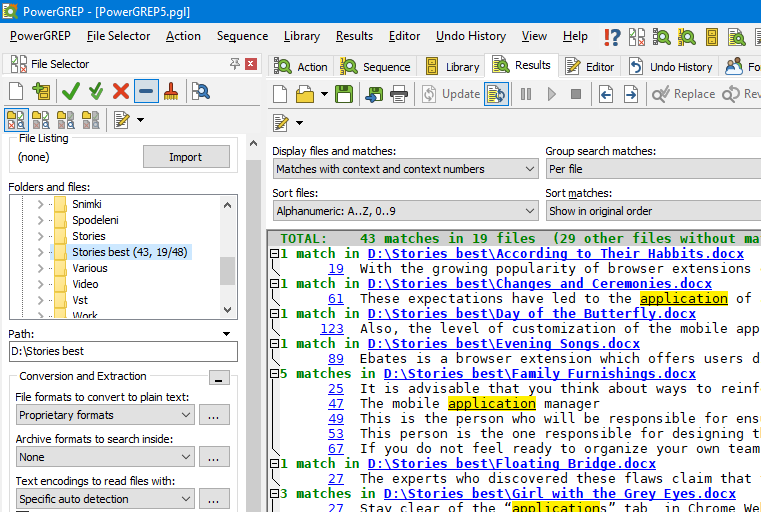Click the ellipsis button next to Proprietary formats
The image size is (761, 512).
(x=214, y=415)
